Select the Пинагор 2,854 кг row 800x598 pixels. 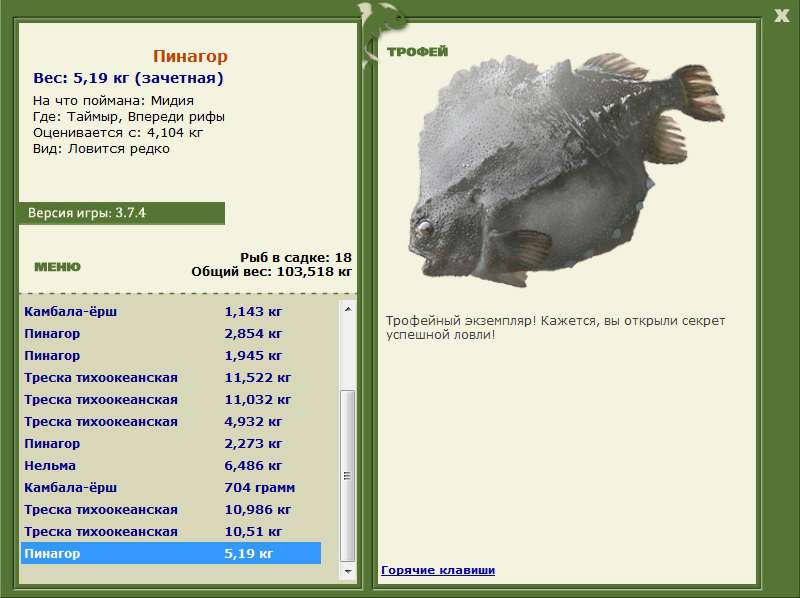170,334
